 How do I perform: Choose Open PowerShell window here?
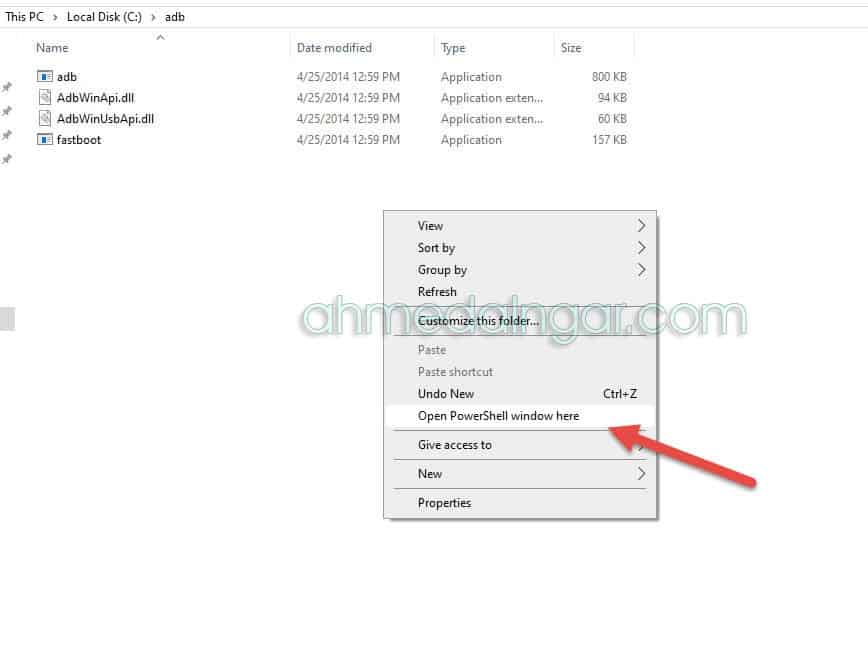pyautogui.click(x=520, y=416)
